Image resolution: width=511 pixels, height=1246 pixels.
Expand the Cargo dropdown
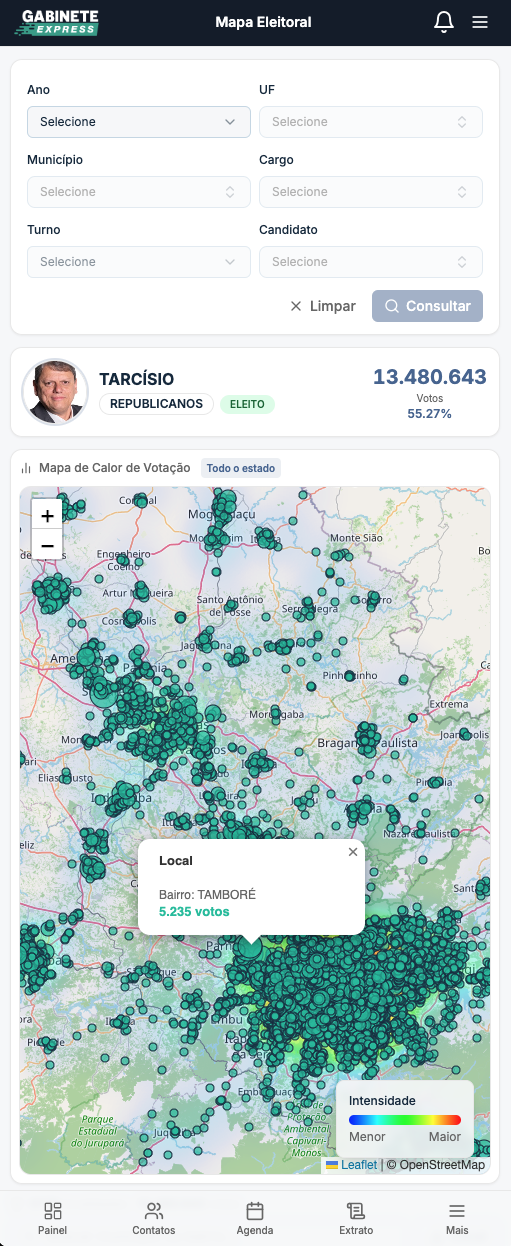point(371,192)
